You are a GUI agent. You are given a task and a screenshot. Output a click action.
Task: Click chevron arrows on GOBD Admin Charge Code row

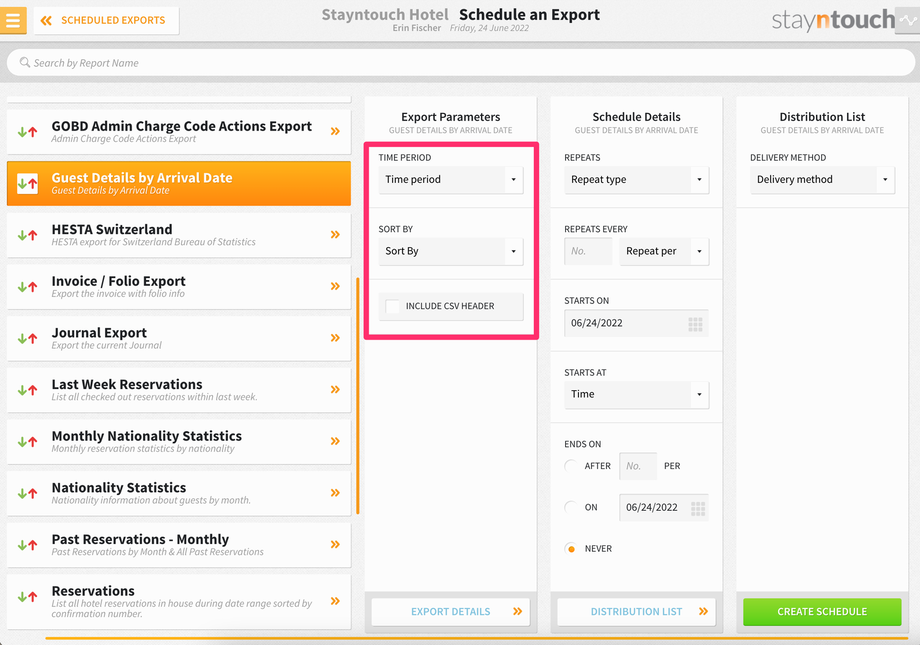point(335,131)
